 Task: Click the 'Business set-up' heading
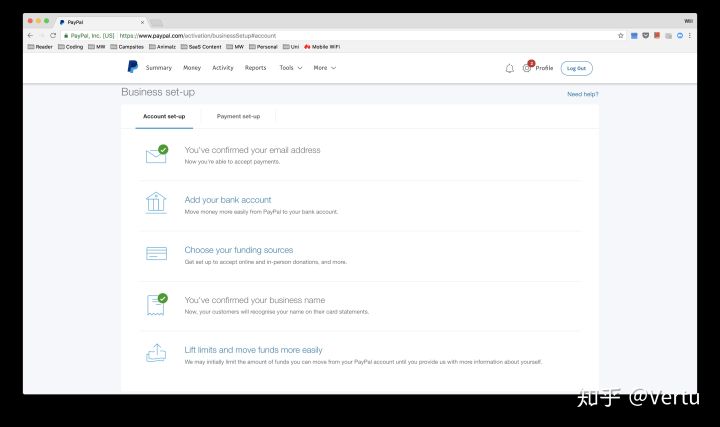[158, 92]
